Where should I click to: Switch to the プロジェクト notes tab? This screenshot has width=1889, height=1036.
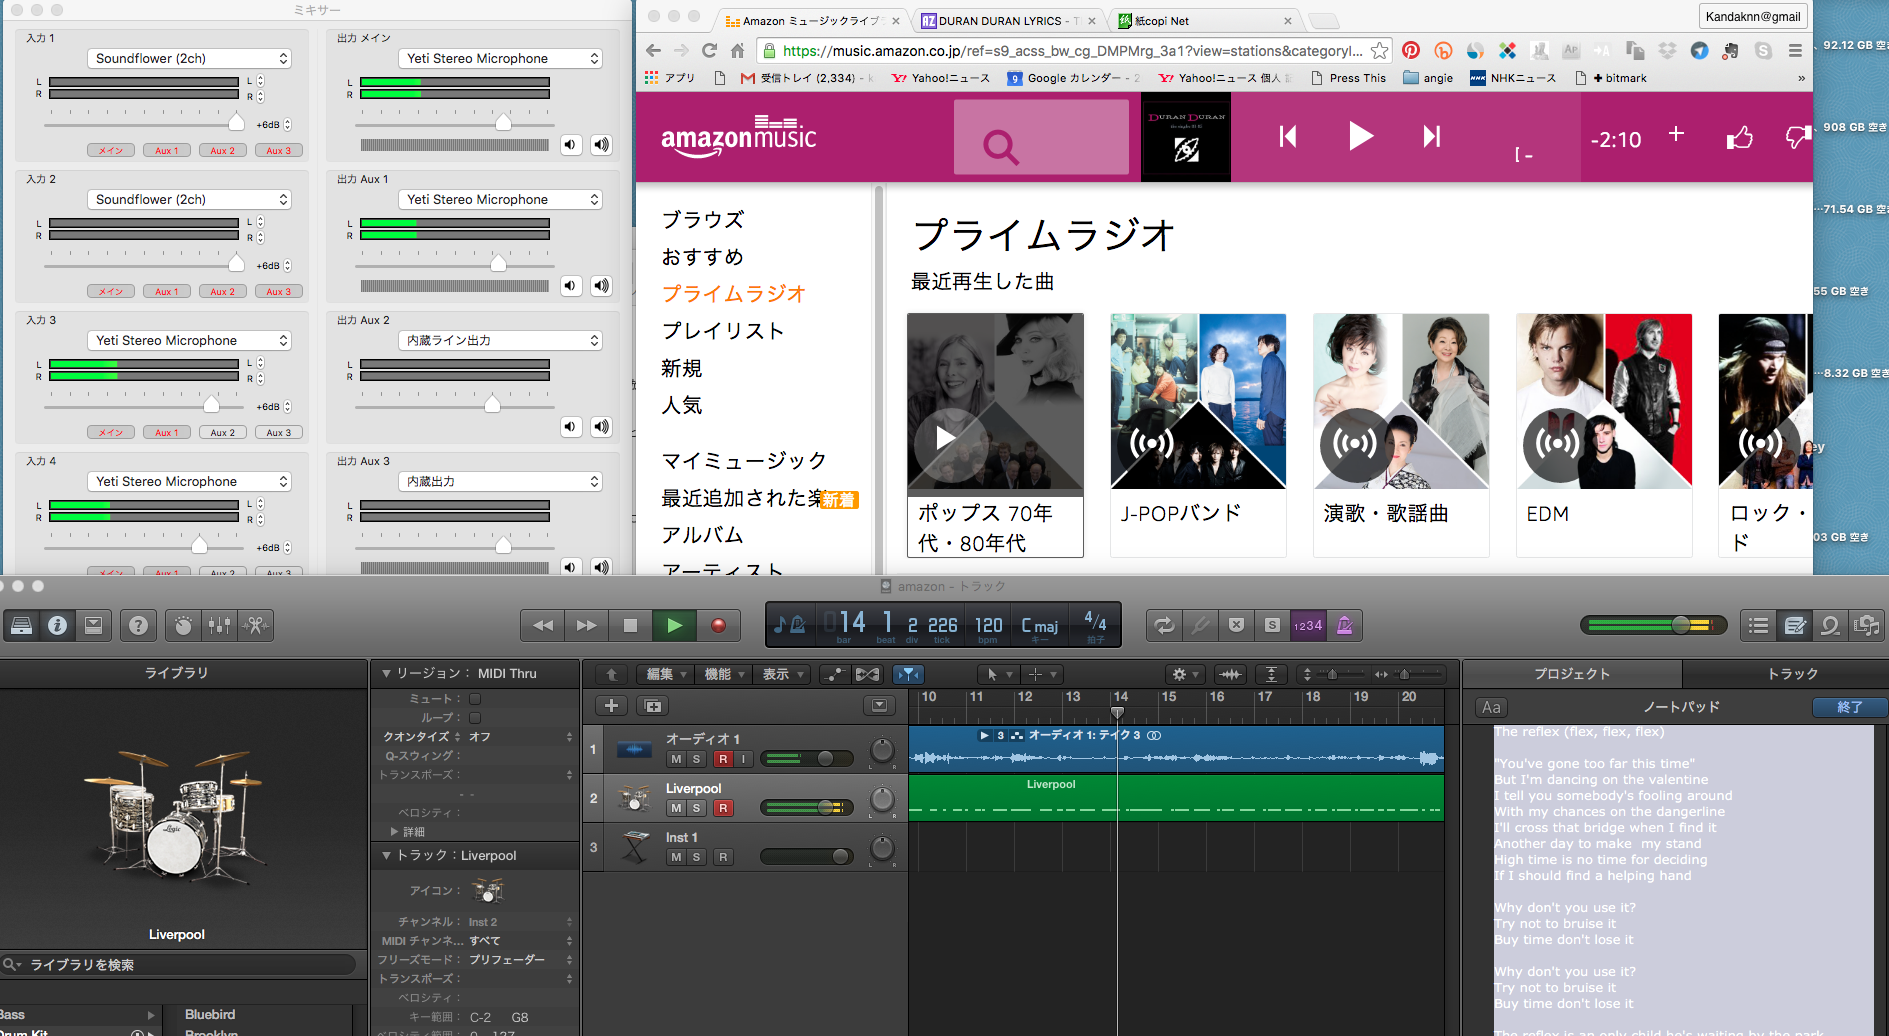click(1572, 674)
